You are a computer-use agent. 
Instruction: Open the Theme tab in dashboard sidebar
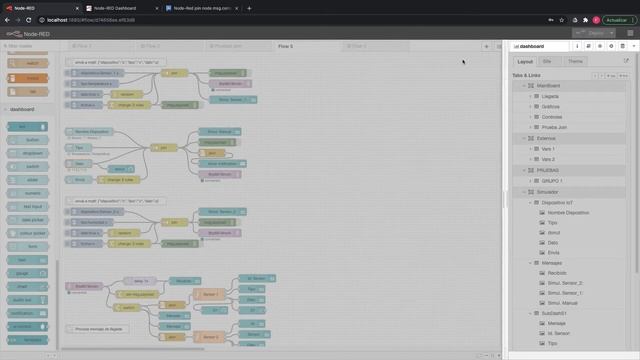(x=575, y=61)
